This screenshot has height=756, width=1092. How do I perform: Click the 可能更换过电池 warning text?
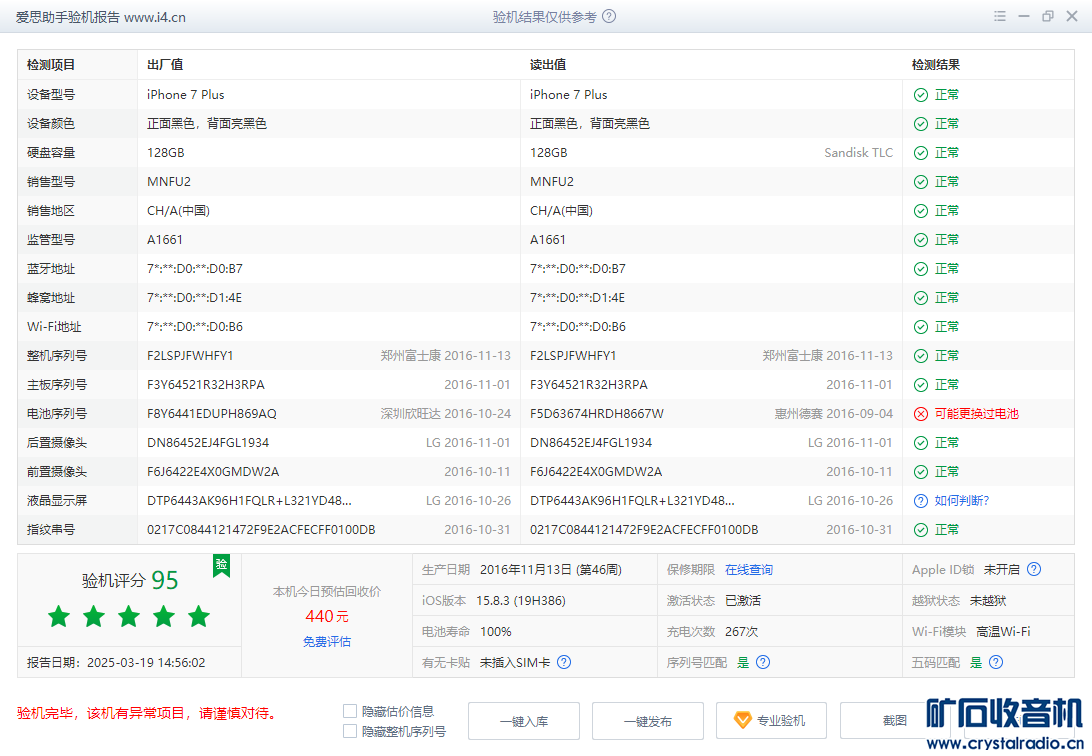[976, 414]
